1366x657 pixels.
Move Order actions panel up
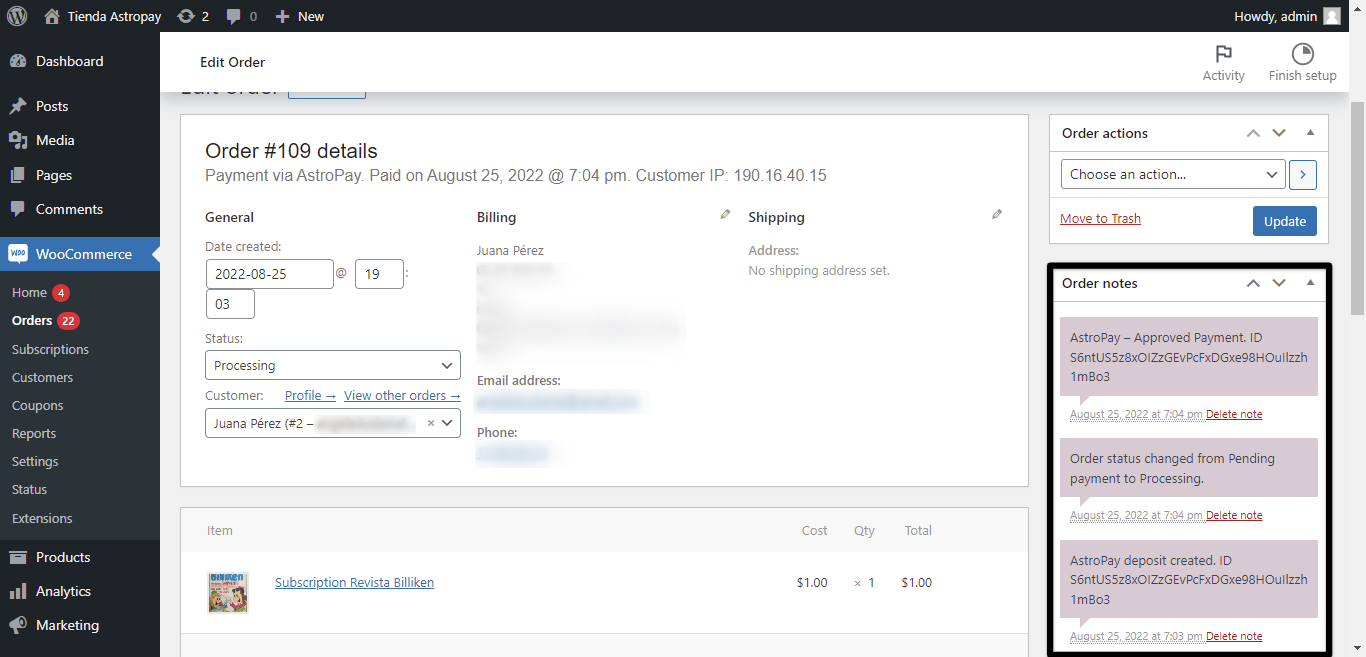point(1253,133)
